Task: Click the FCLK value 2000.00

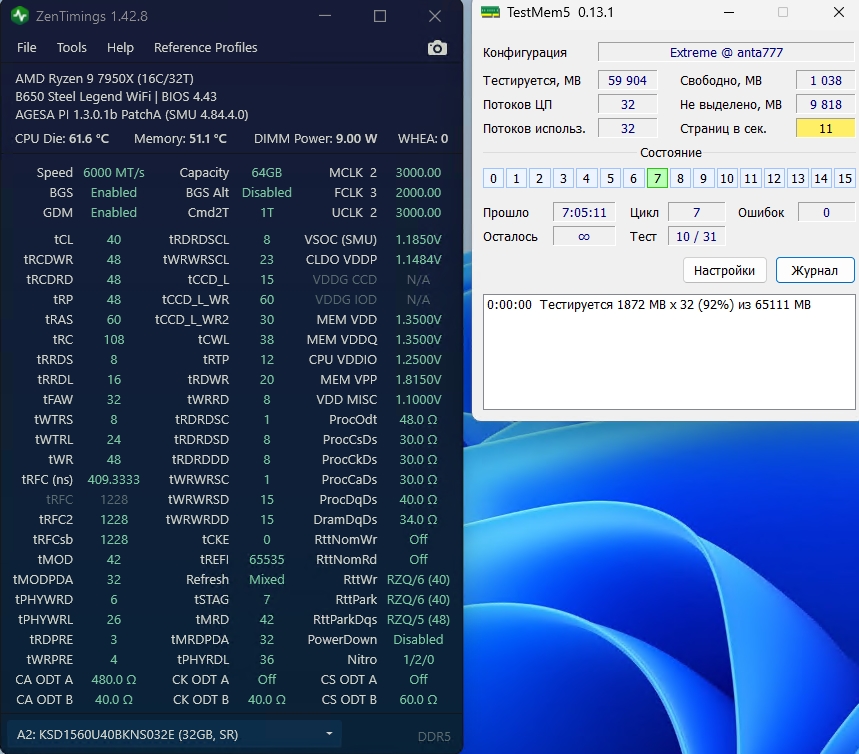Action: point(419,193)
